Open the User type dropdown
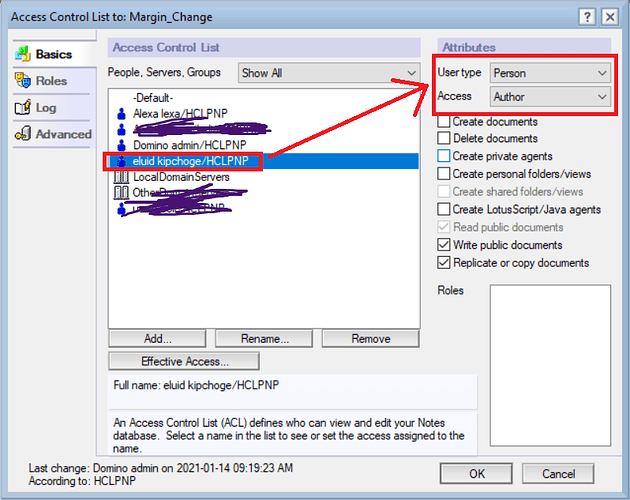 [551, 73]
